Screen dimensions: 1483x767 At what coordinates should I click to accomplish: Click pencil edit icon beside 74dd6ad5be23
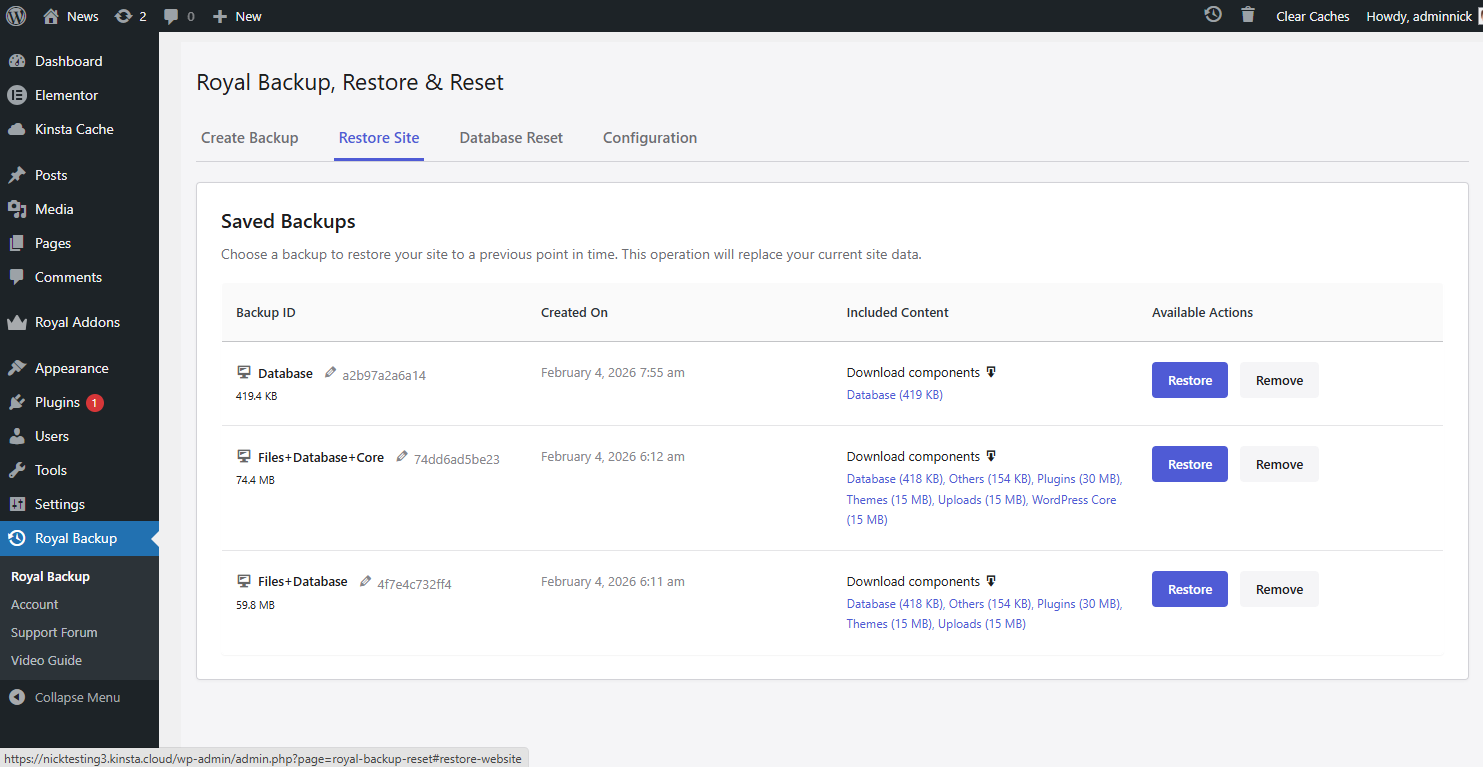click(402, 457)
